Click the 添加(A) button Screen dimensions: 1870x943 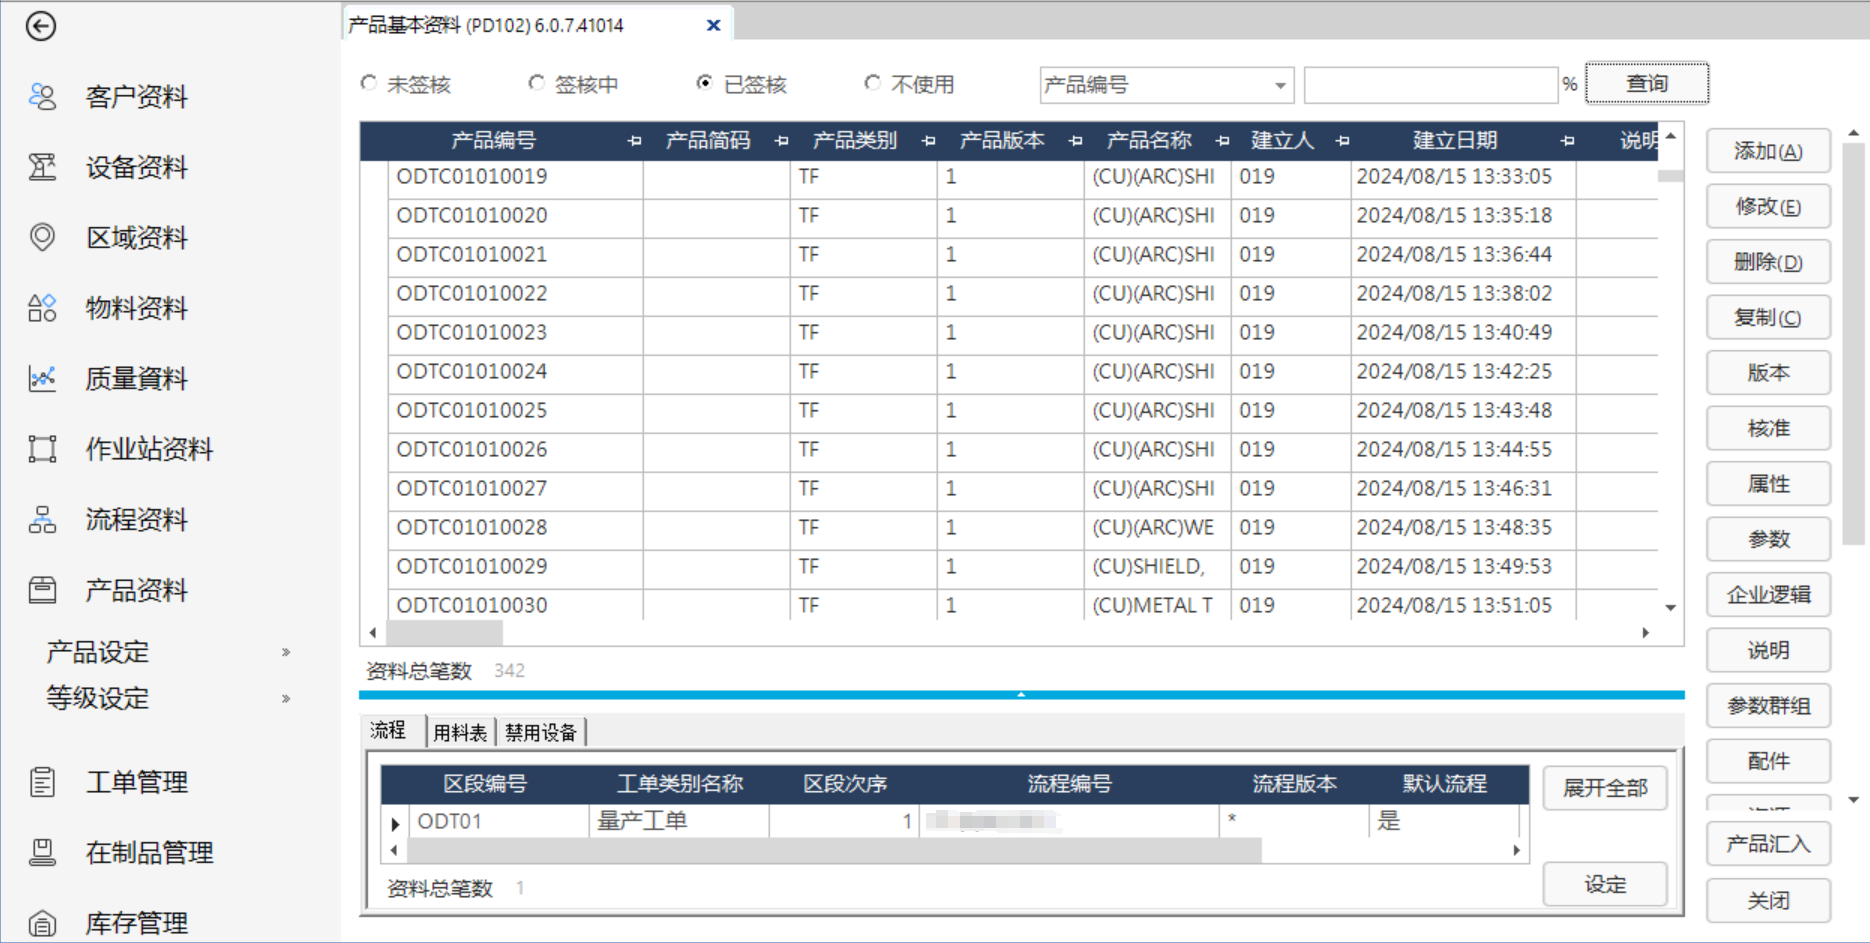pyautogui.click(x=1767, y=151)
